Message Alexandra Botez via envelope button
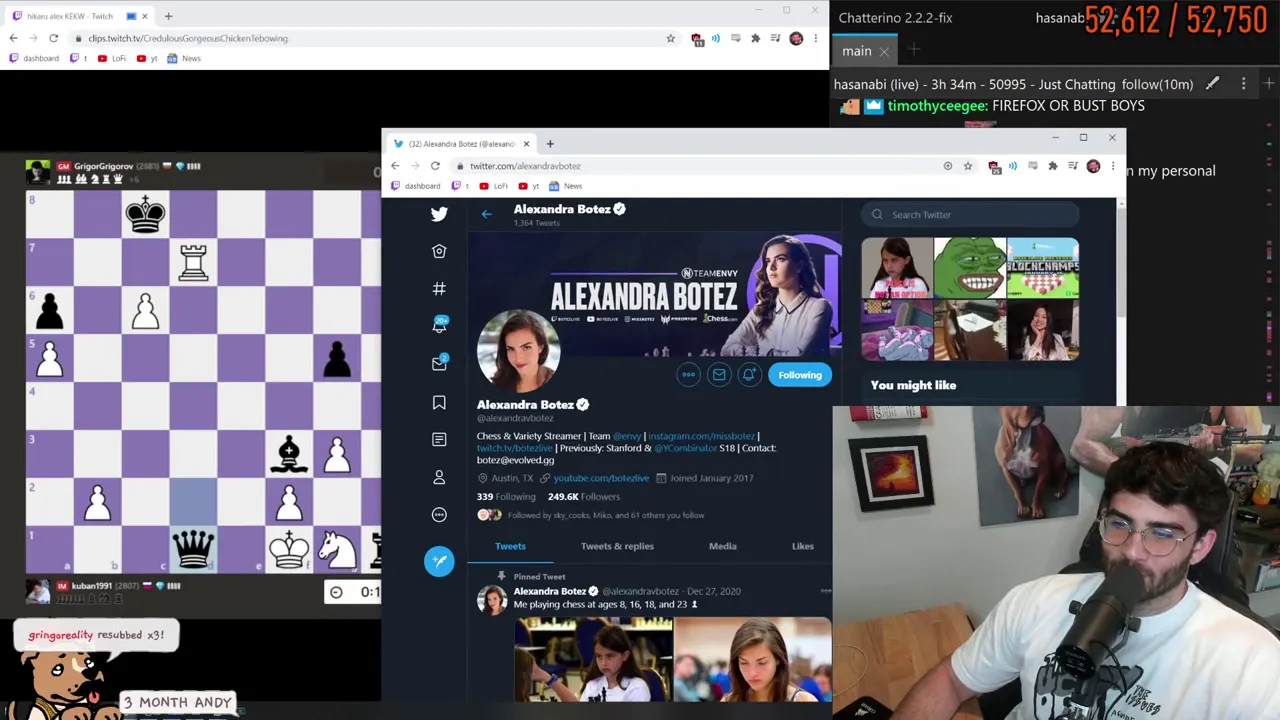This screenshot has height=720, width=1280. [719, 375]
